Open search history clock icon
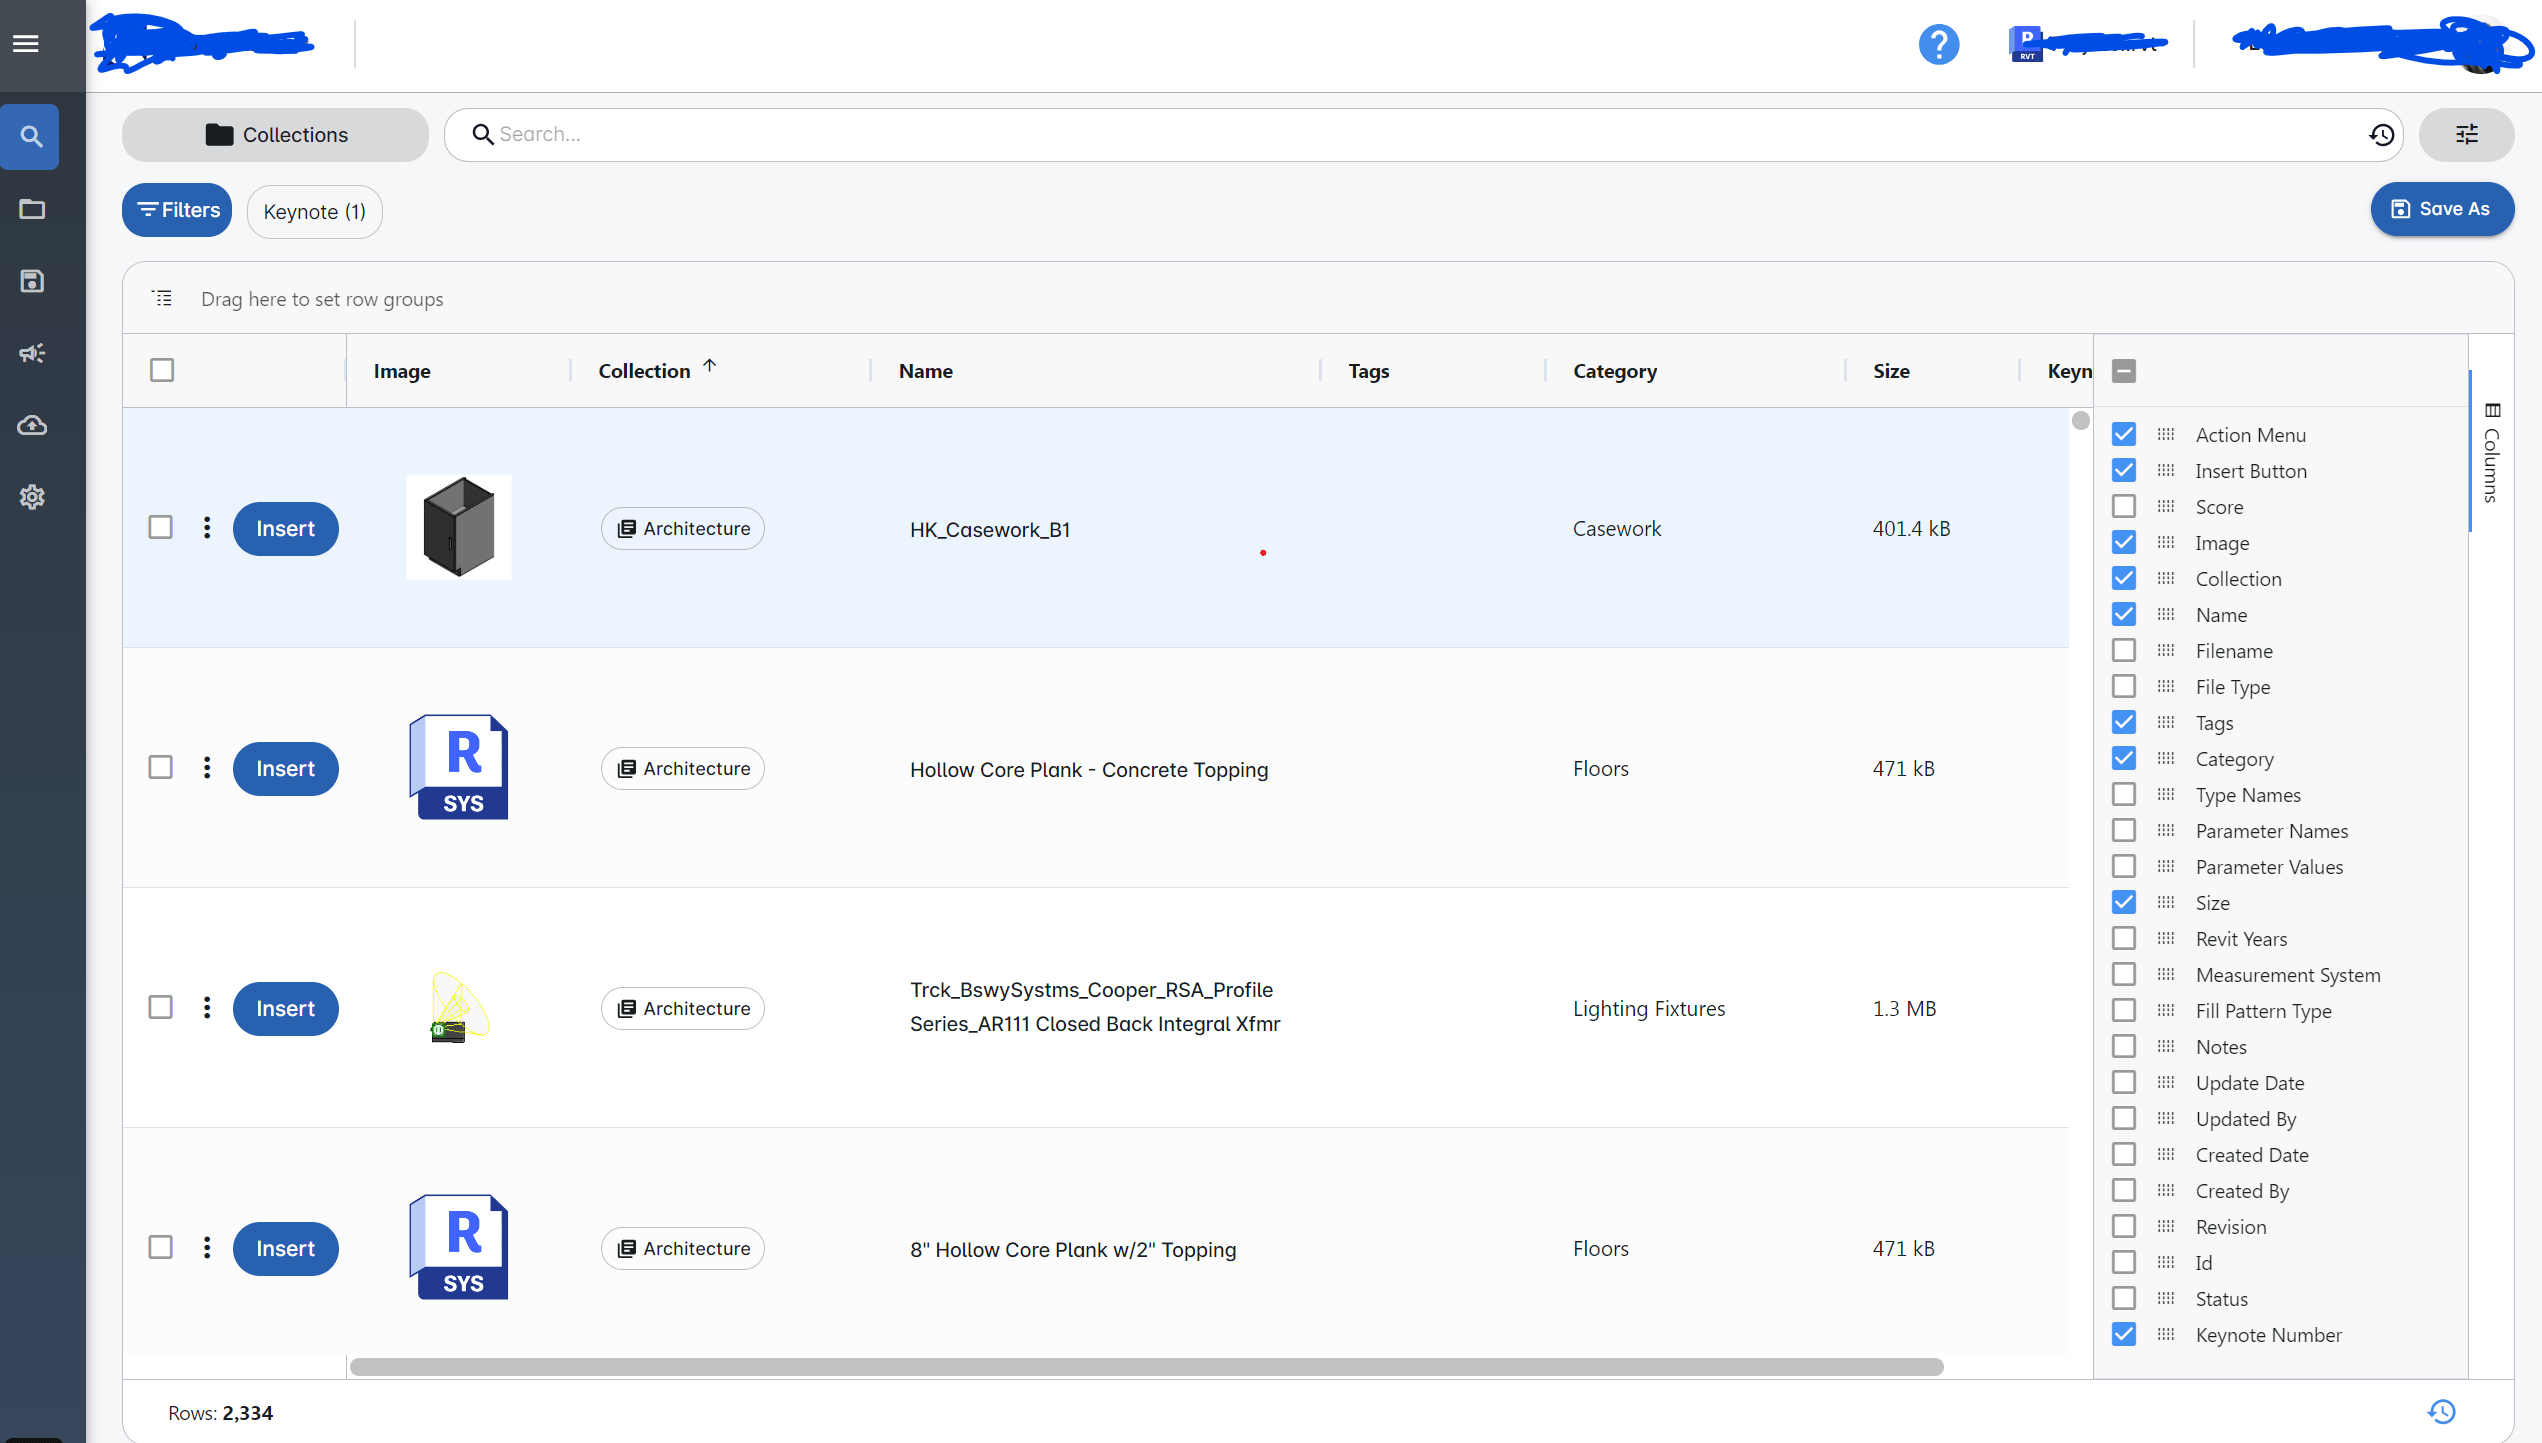Image resolution: width=2542 pixels, height=1443 pixels. tap(2381, 135)
